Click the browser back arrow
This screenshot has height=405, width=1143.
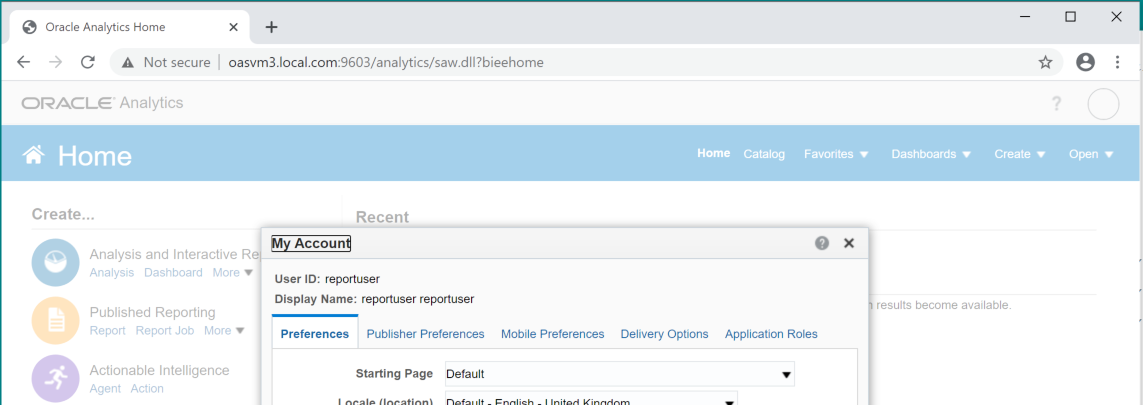click(x=23, y=62)
